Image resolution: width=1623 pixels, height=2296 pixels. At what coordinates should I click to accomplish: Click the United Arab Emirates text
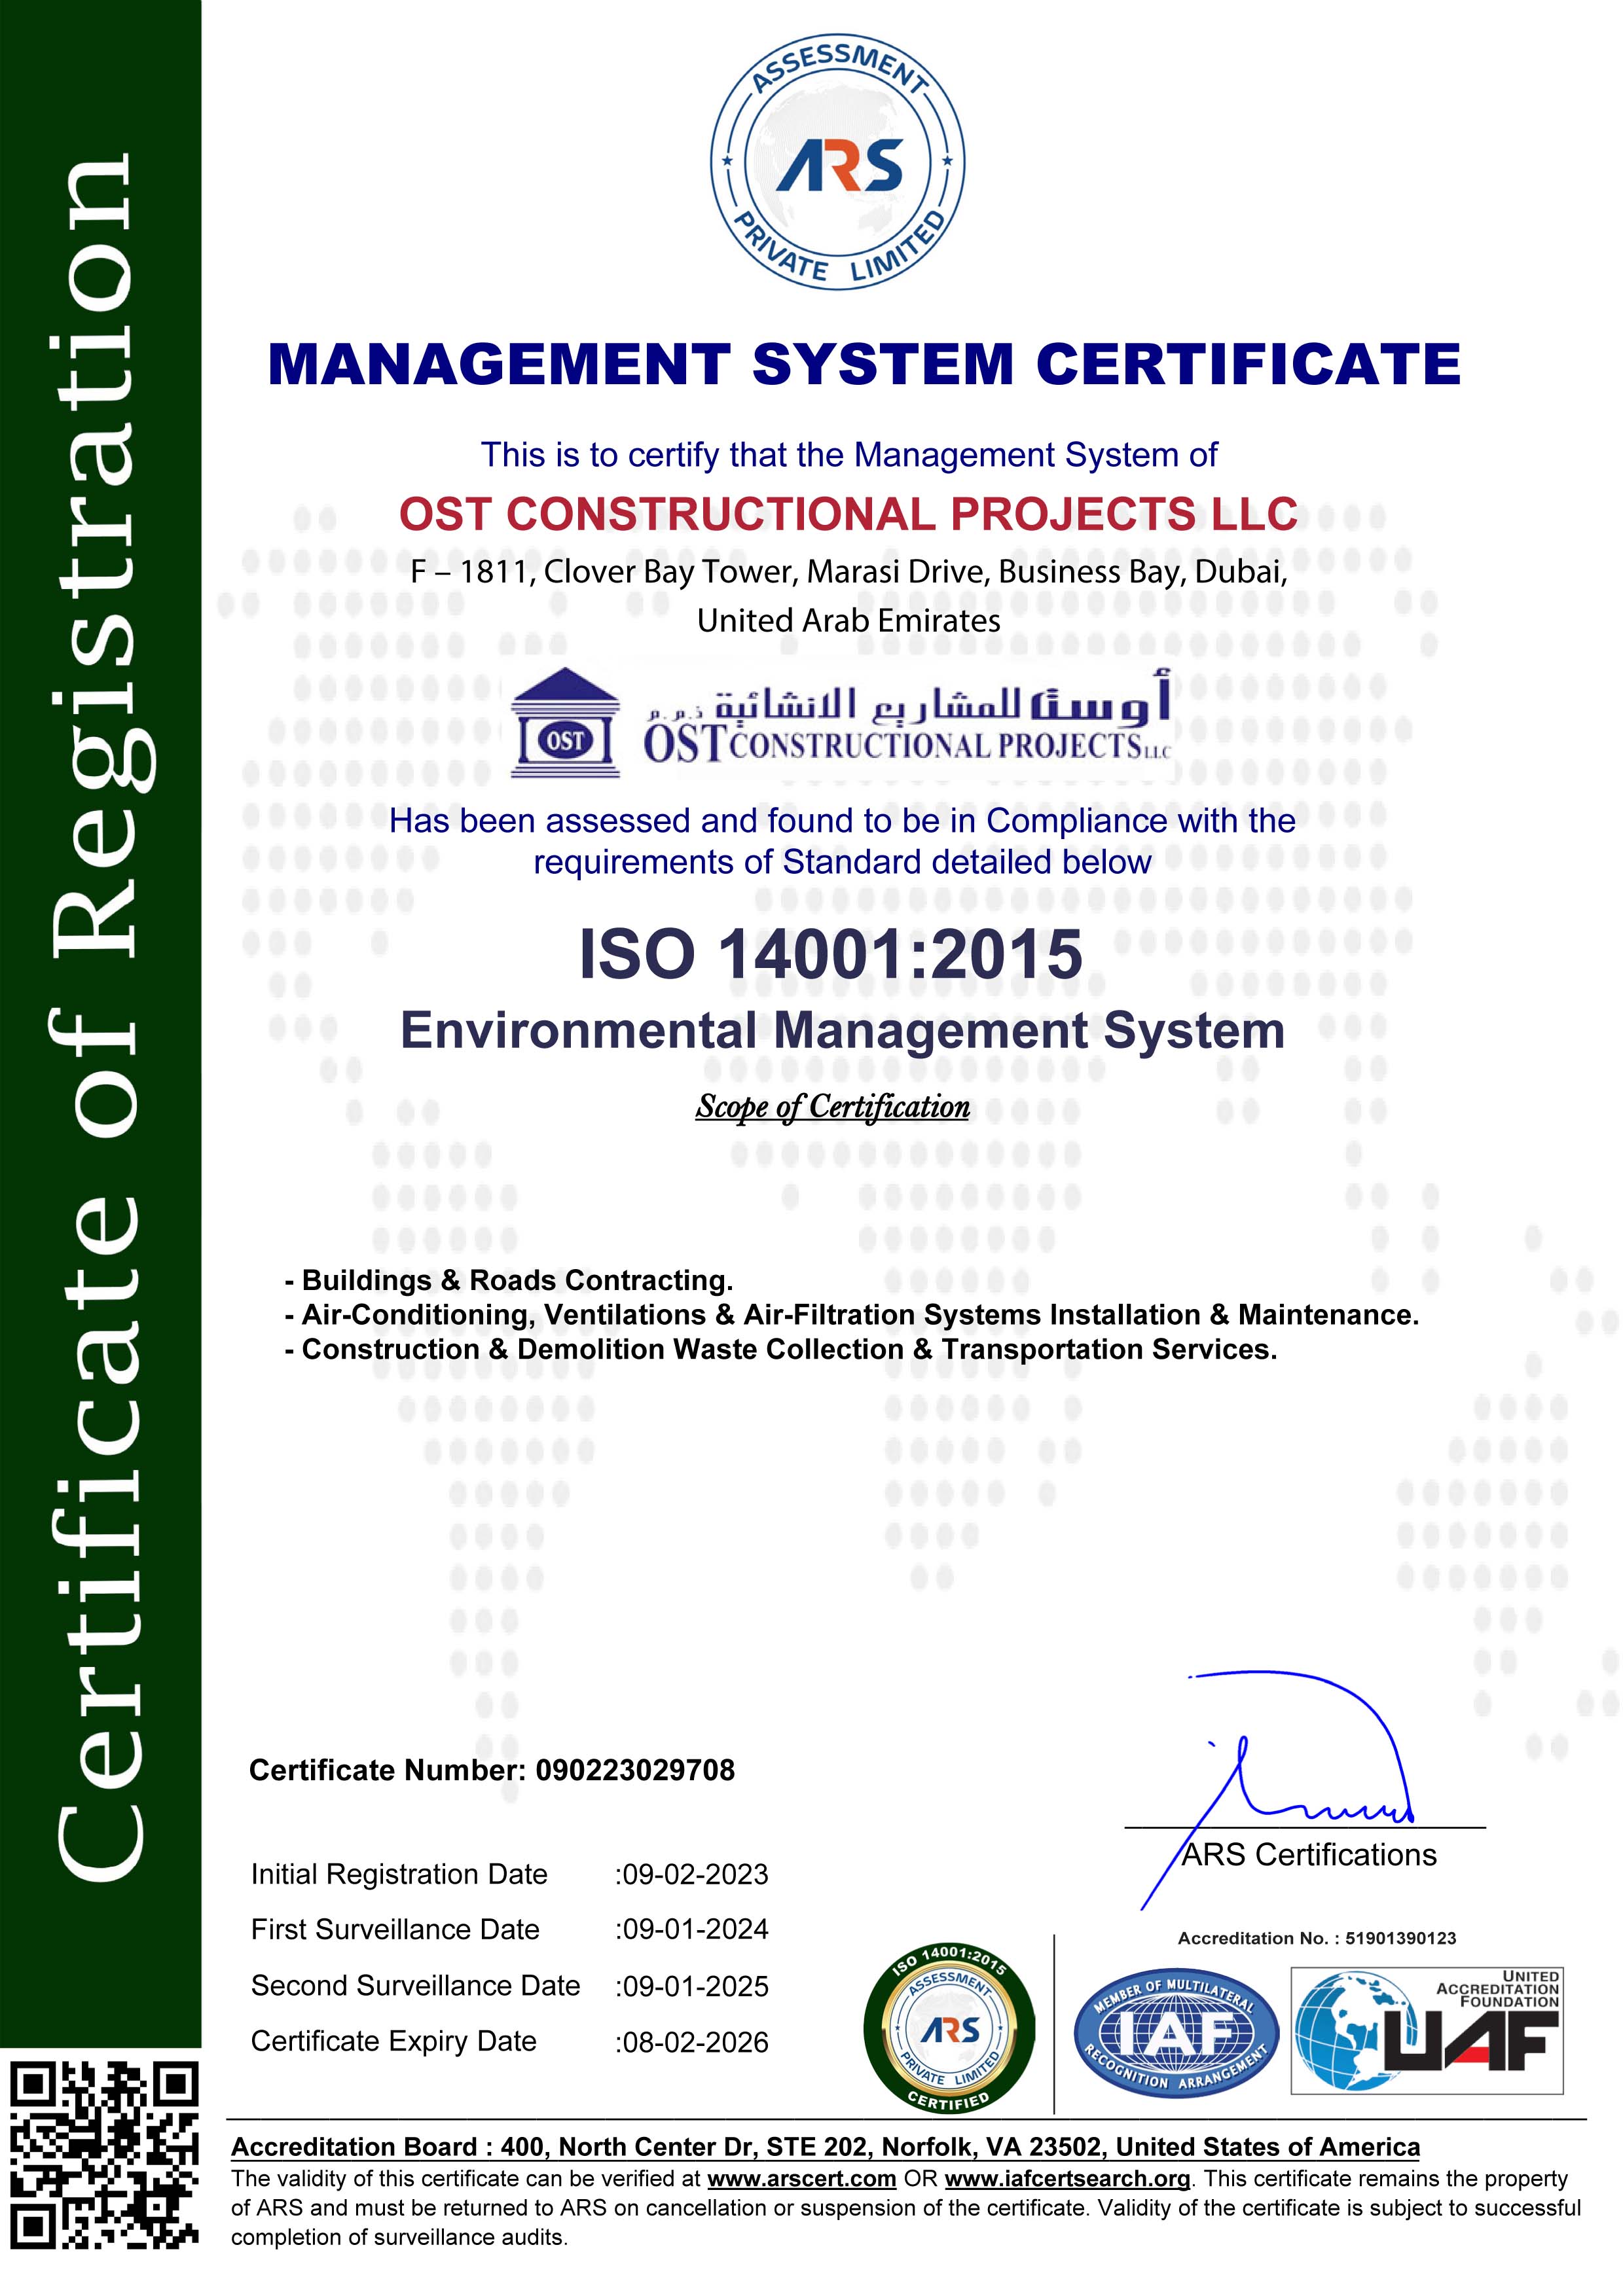click(848, 621)
